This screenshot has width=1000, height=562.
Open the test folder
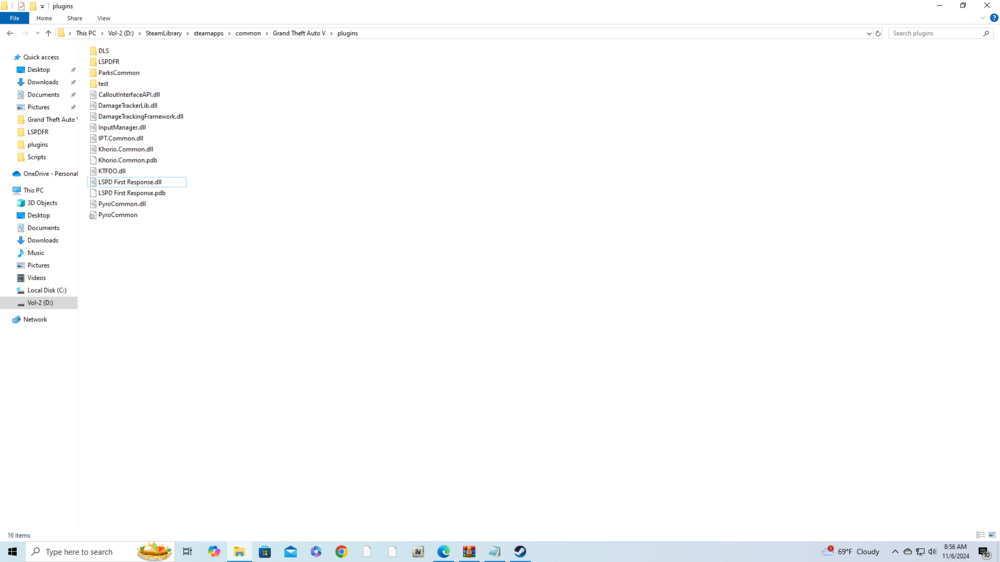point(99,84)
